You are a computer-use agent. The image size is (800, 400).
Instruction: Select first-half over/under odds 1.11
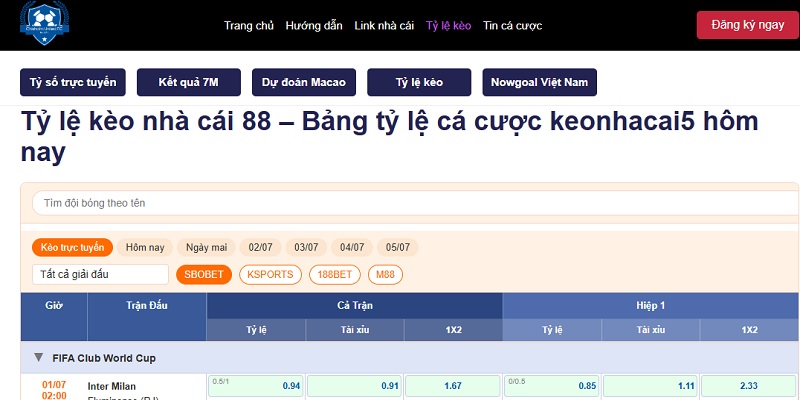pyautogui.click(x=651, y=386)
